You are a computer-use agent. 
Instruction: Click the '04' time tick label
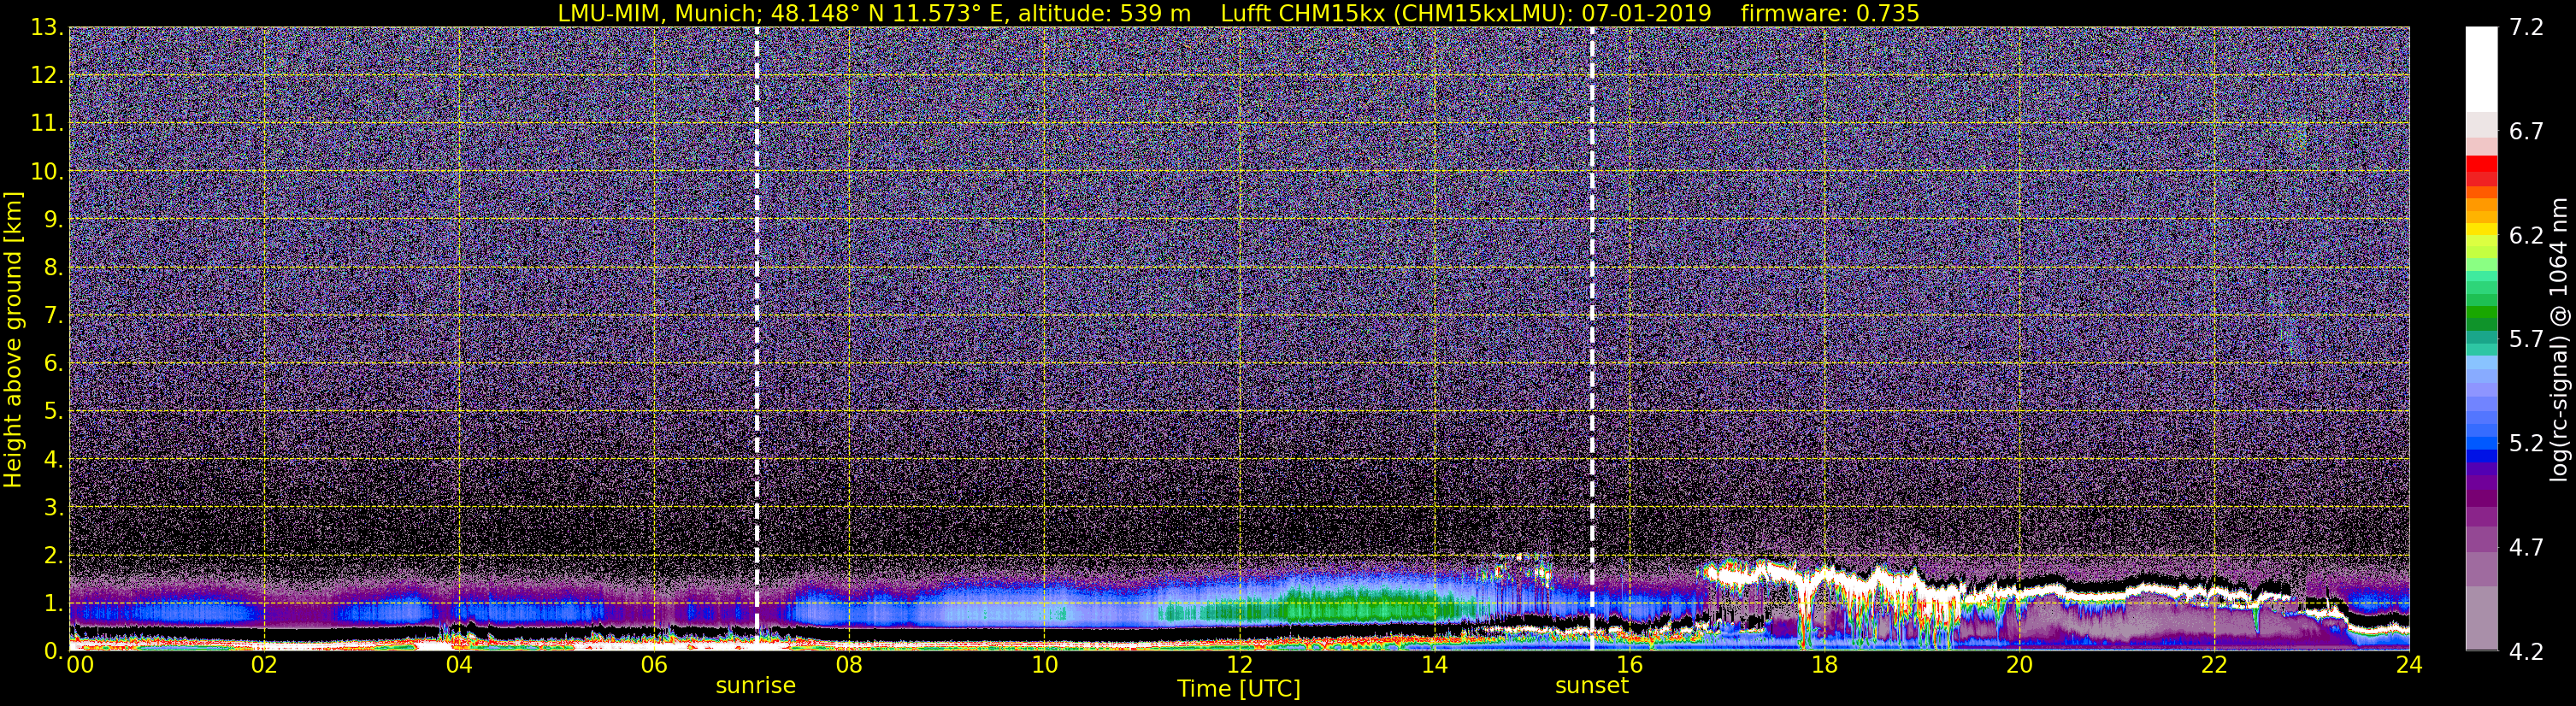click(459, 665)
